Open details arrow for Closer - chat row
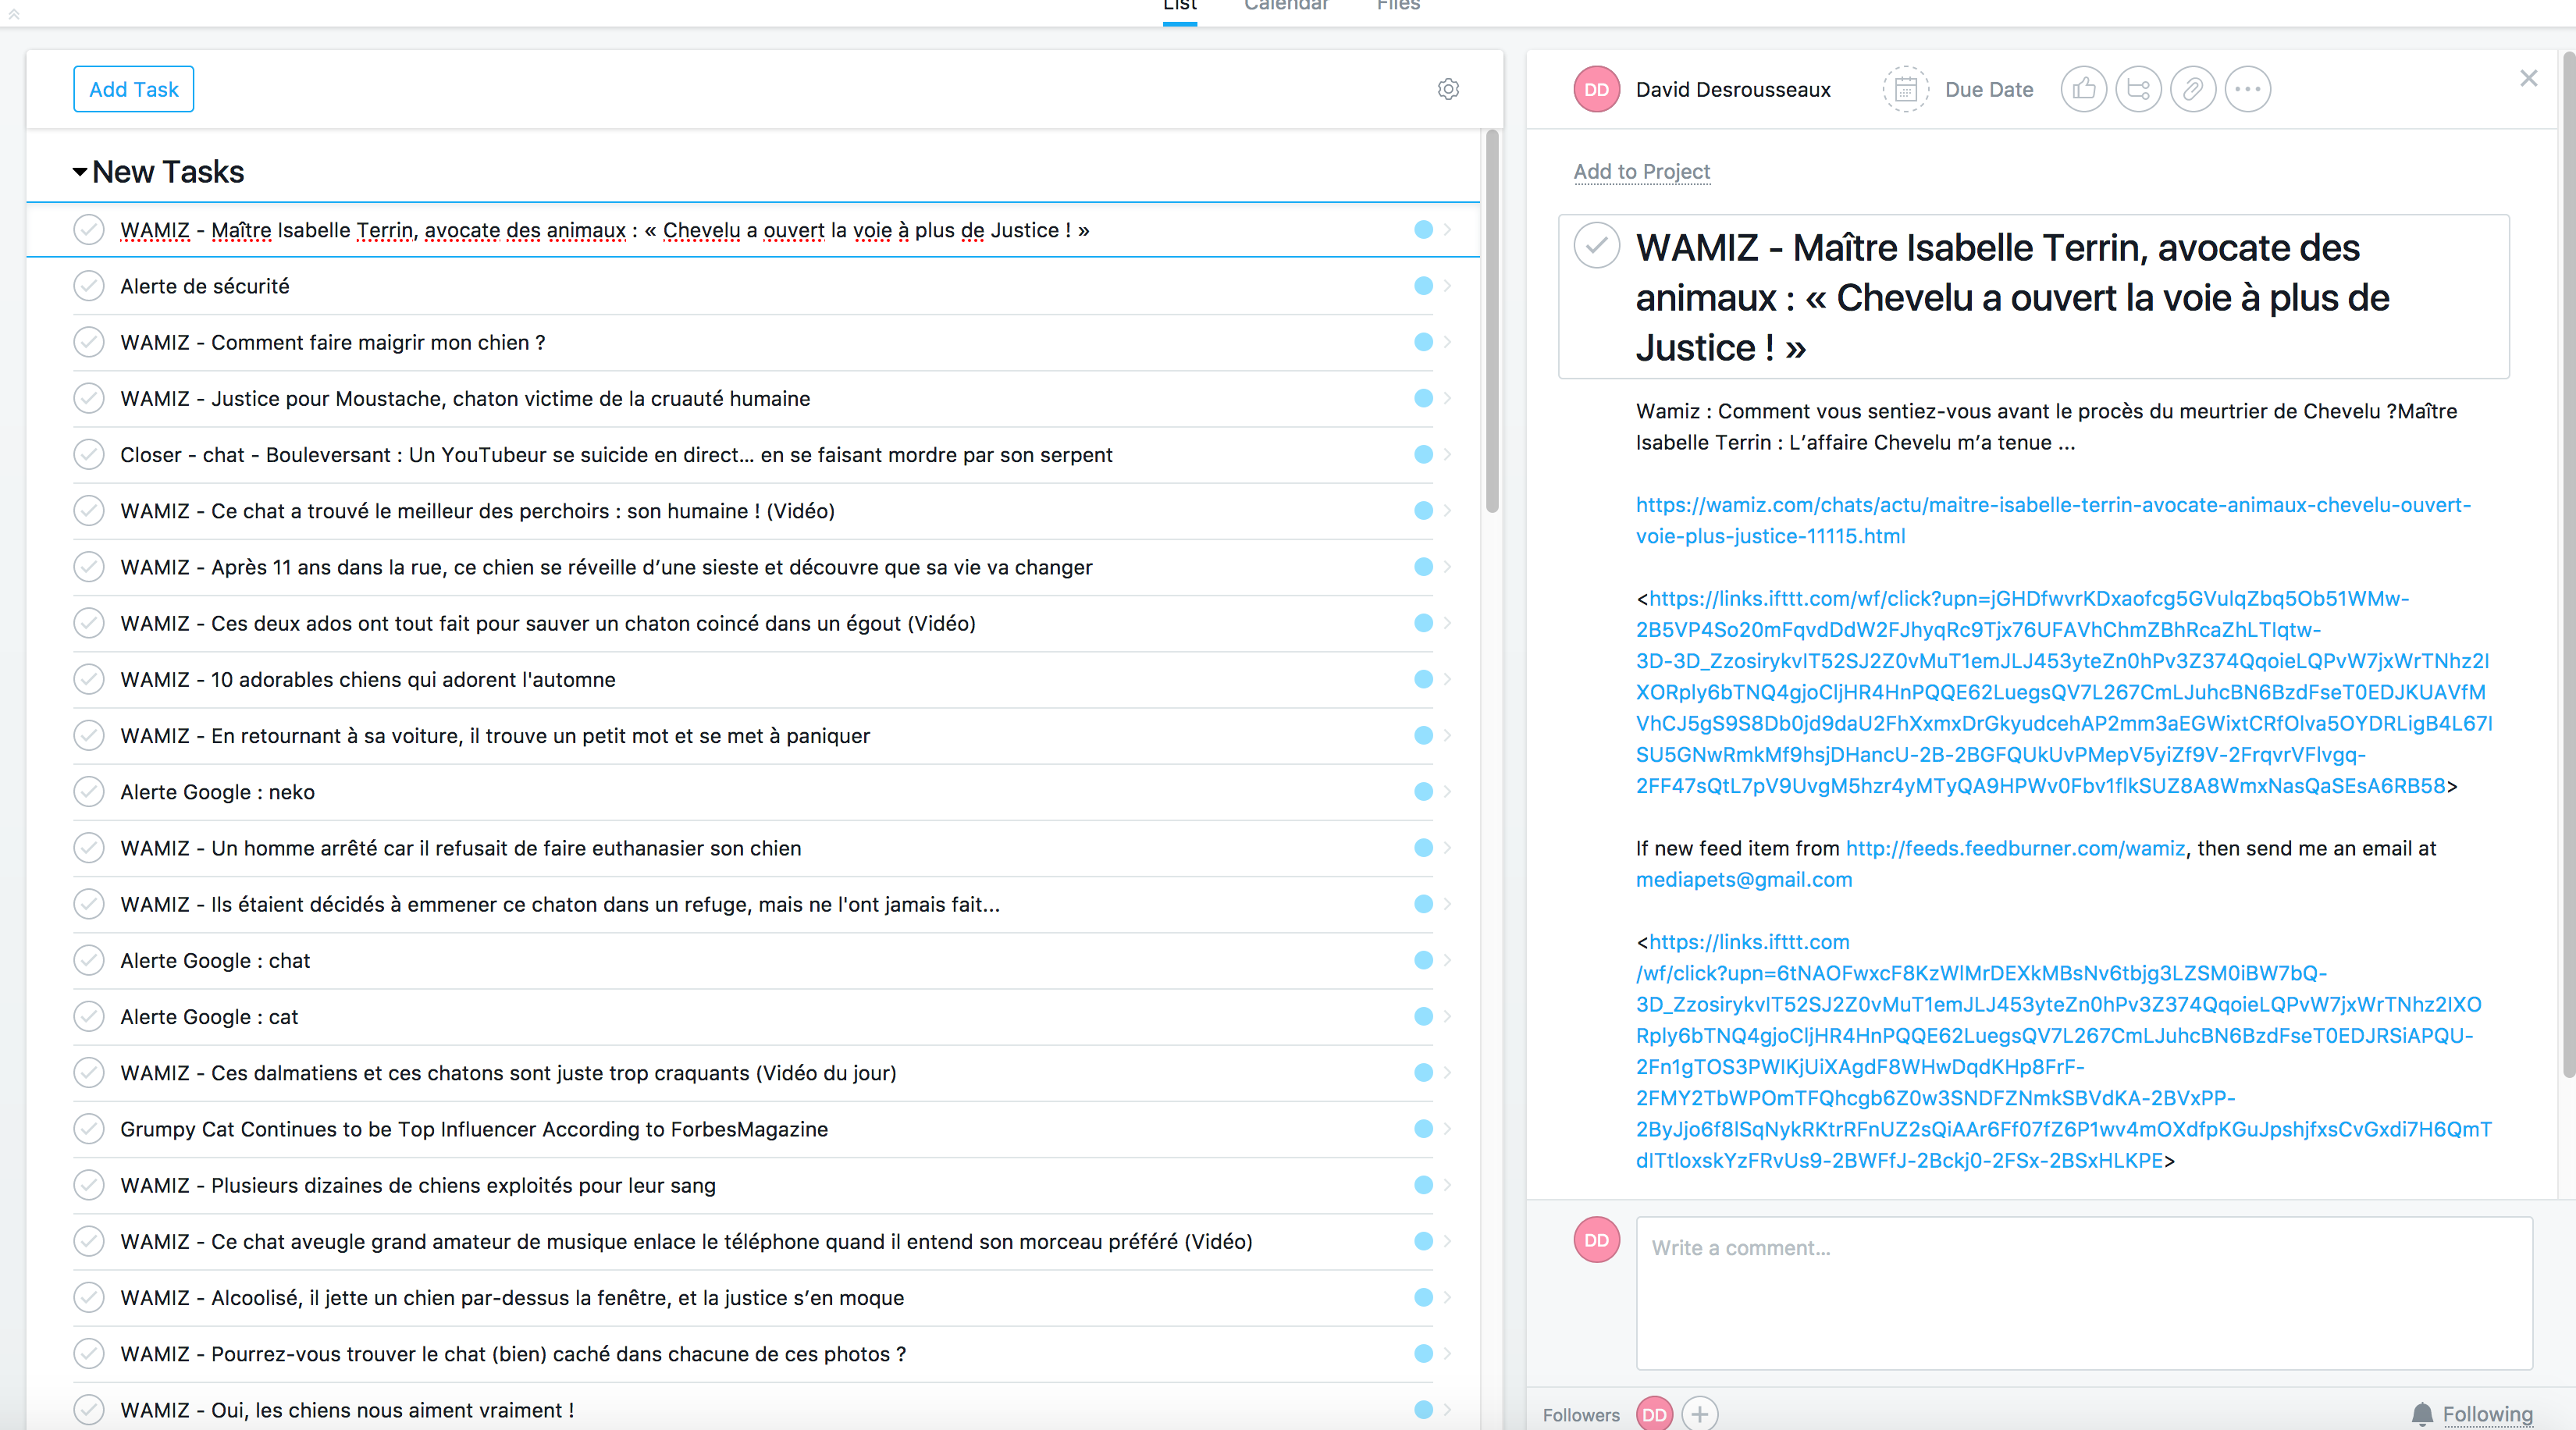The width and height of the screenshot is (2576, 1430). pos(1447,454)
